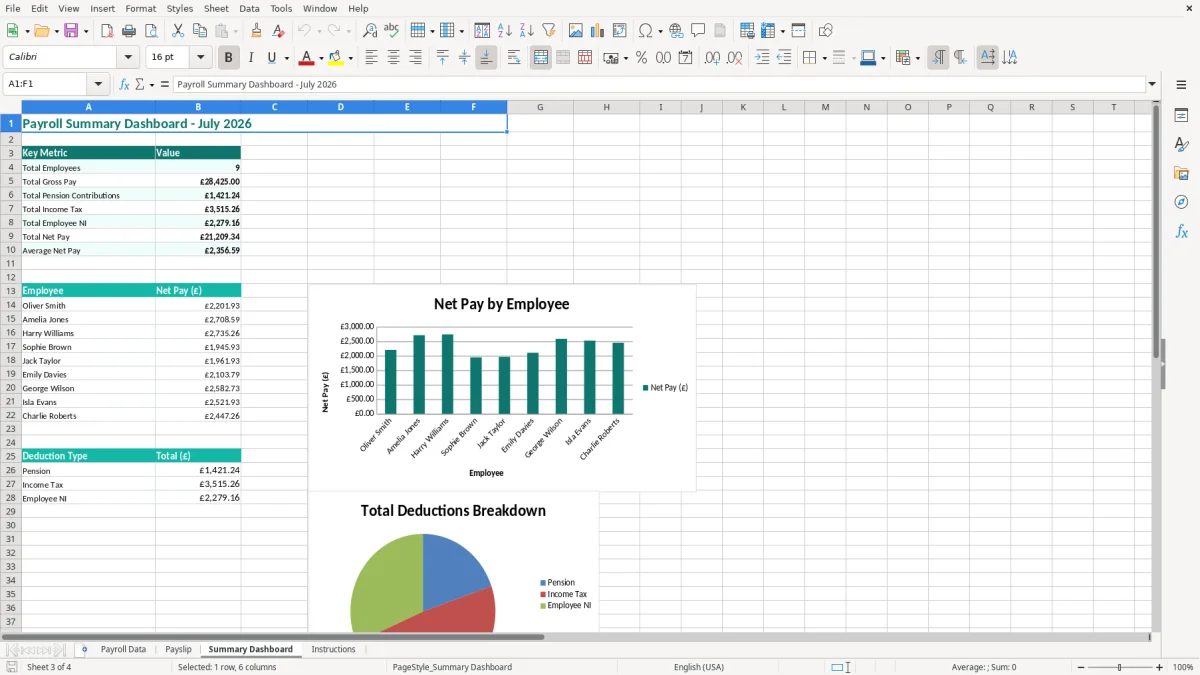The height and width of the screenshot is (675, 1200).
Task: Open the Name Box A1:F1 dropdown
Action: 98,85
